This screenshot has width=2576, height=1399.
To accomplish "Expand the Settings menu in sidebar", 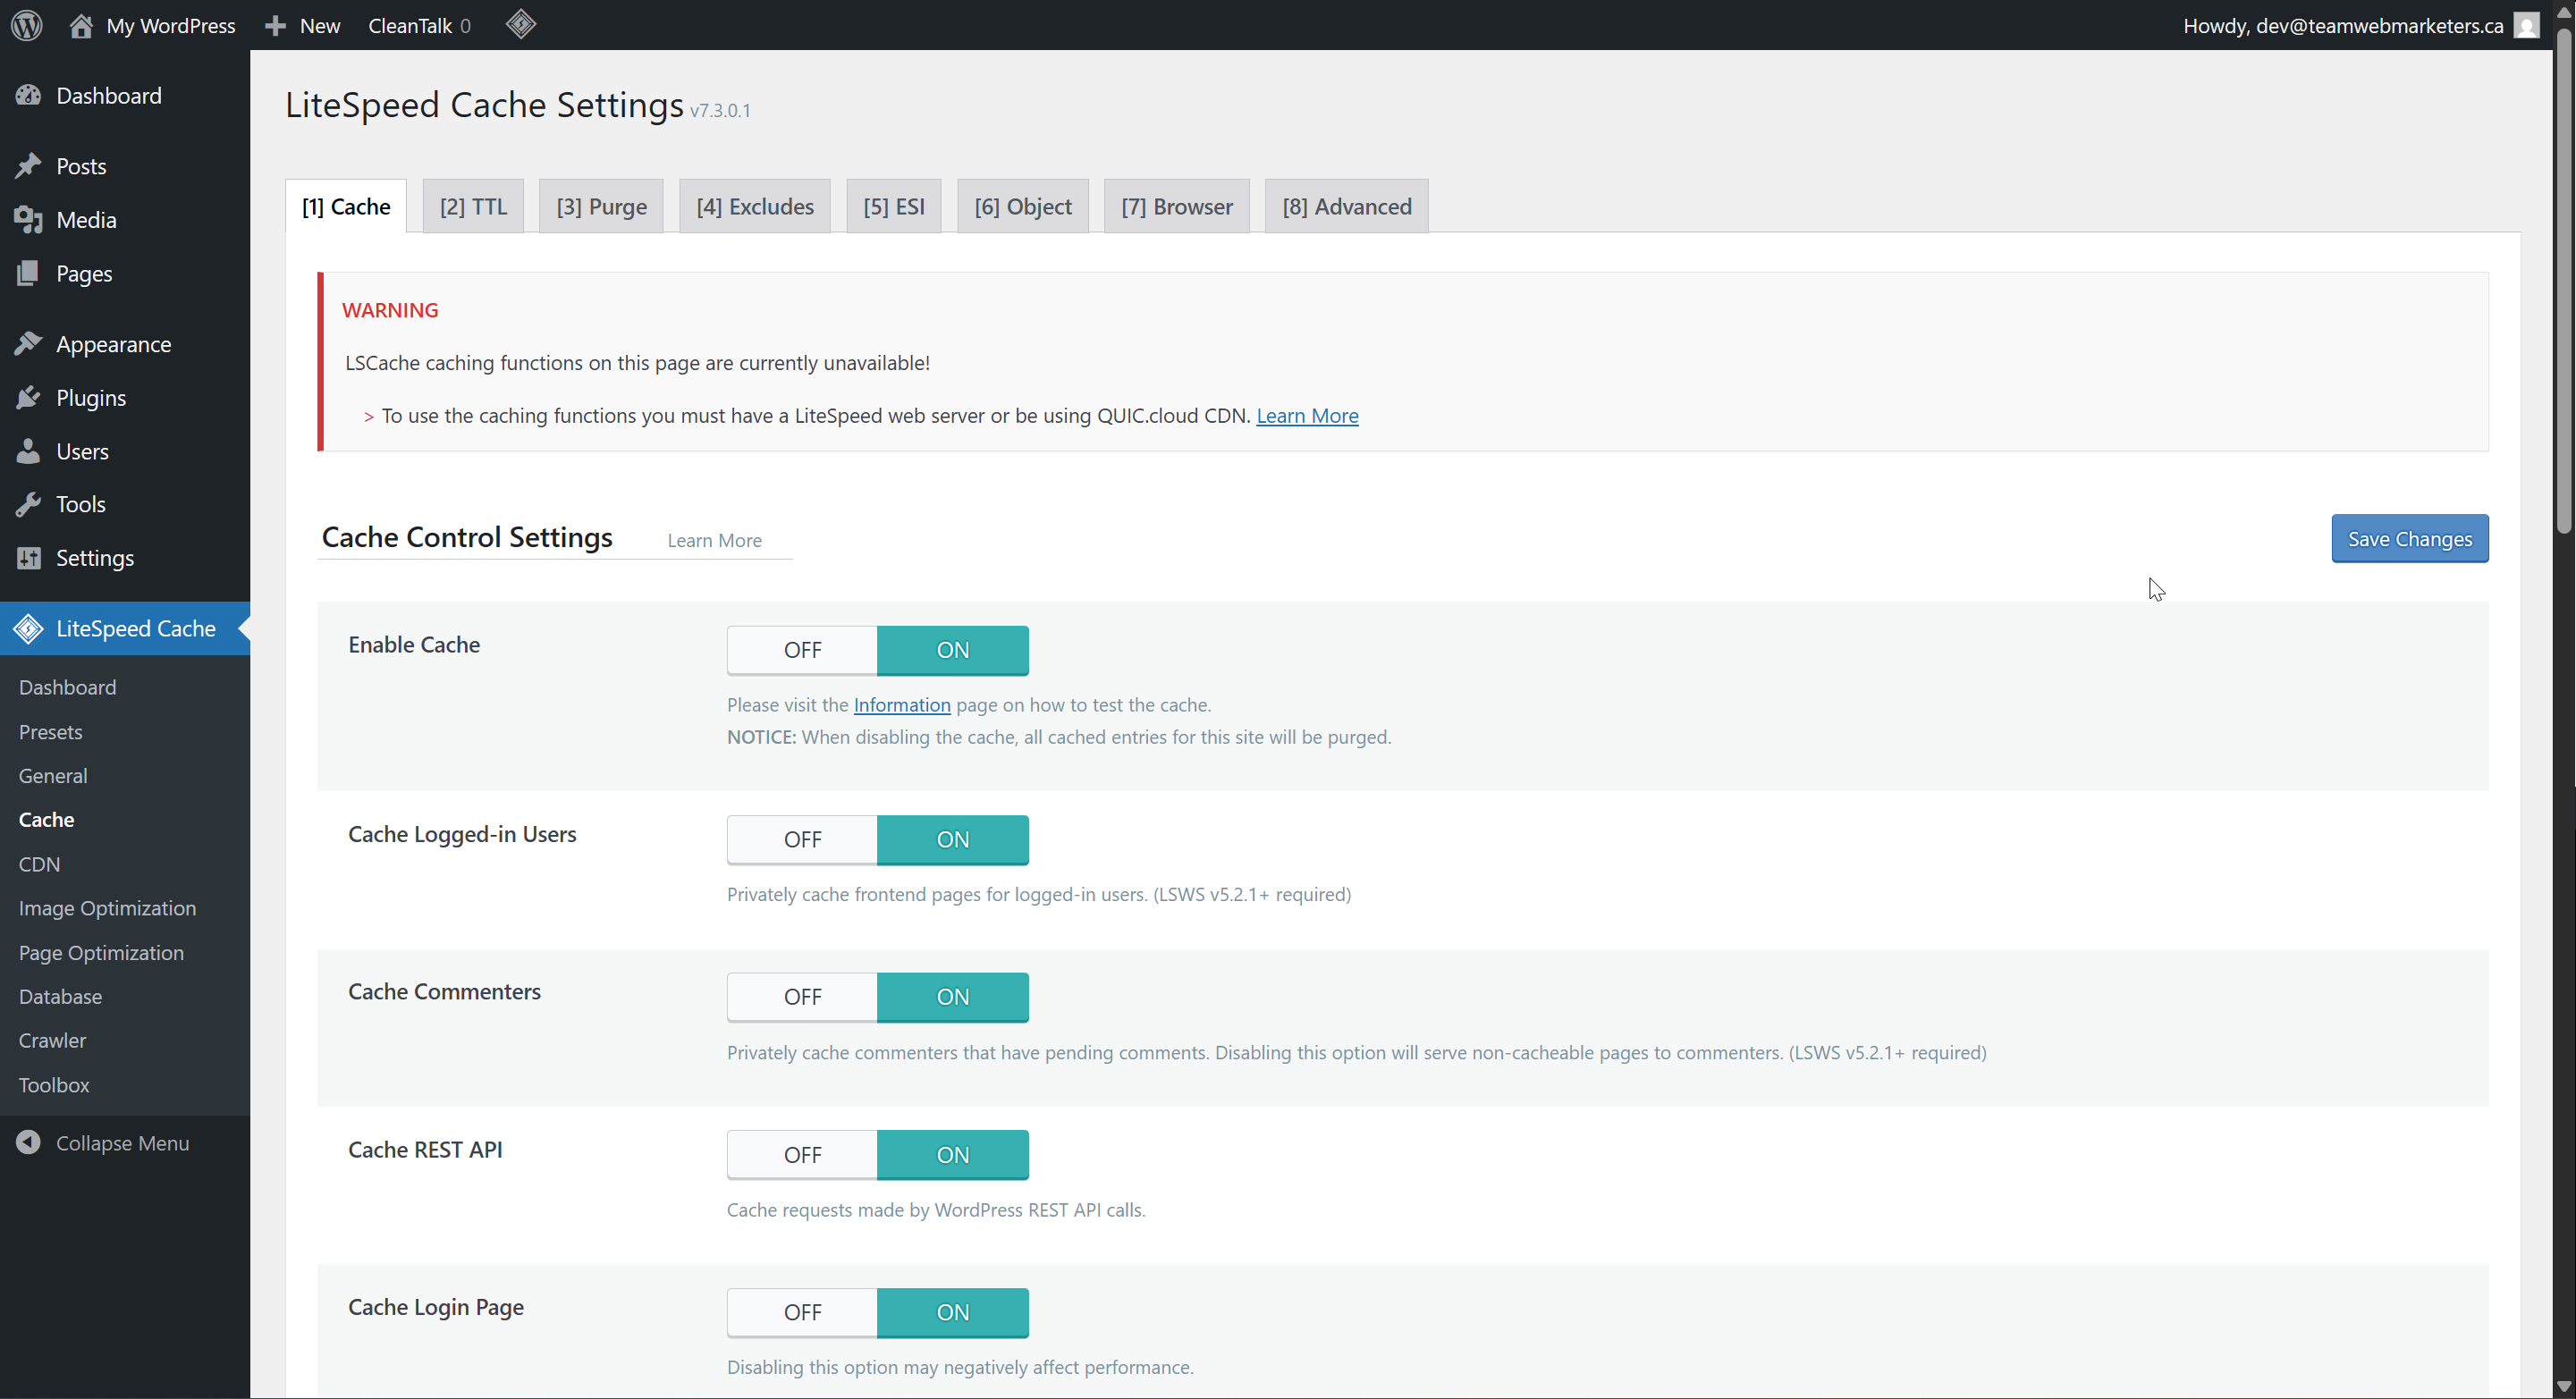I will 95,558.
